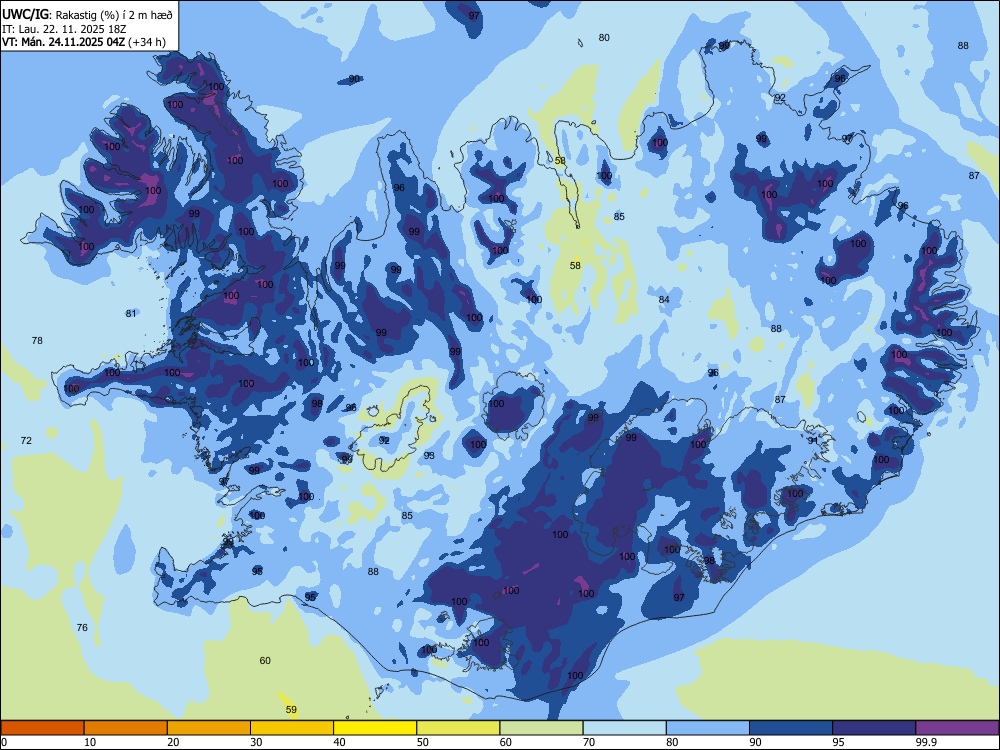Click the dark orange 0–10 legend swatch
This screenshot has width=1000, height=750.
(42, 728)
